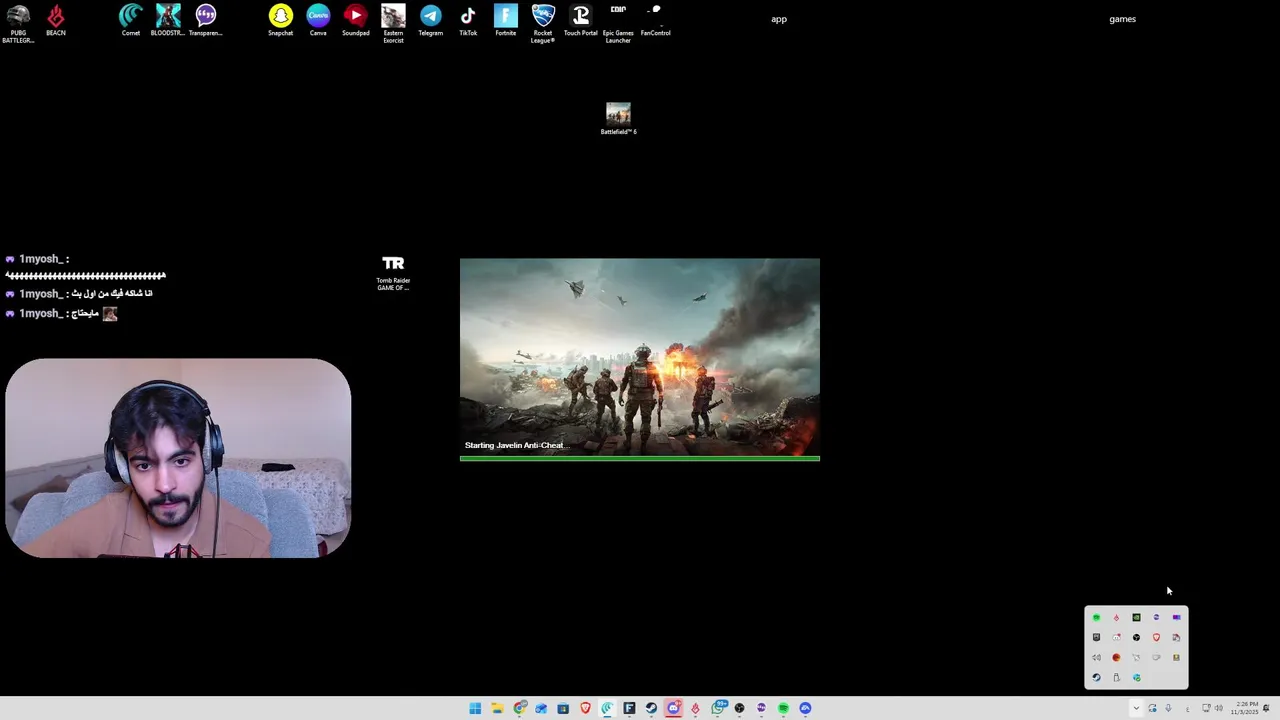Image resolution: width=1280 pixels, height=720 pixels.
Task: Open Spotify in the tray overflow
Action: pos(1096,617)
